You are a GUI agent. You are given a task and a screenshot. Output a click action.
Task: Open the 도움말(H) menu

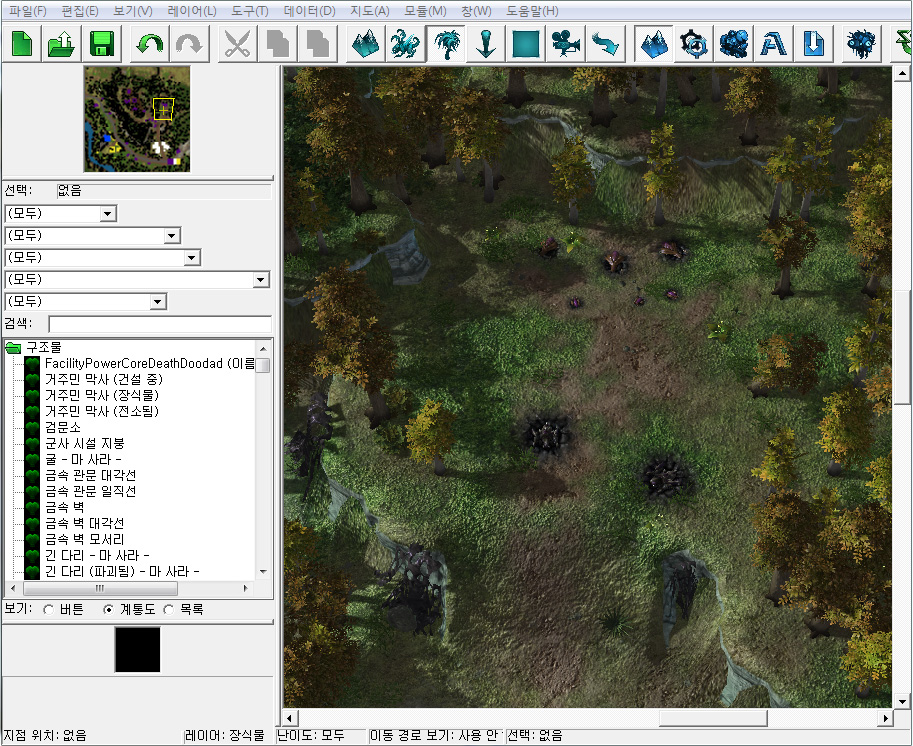pyautogui.click(x=532, y=11)
